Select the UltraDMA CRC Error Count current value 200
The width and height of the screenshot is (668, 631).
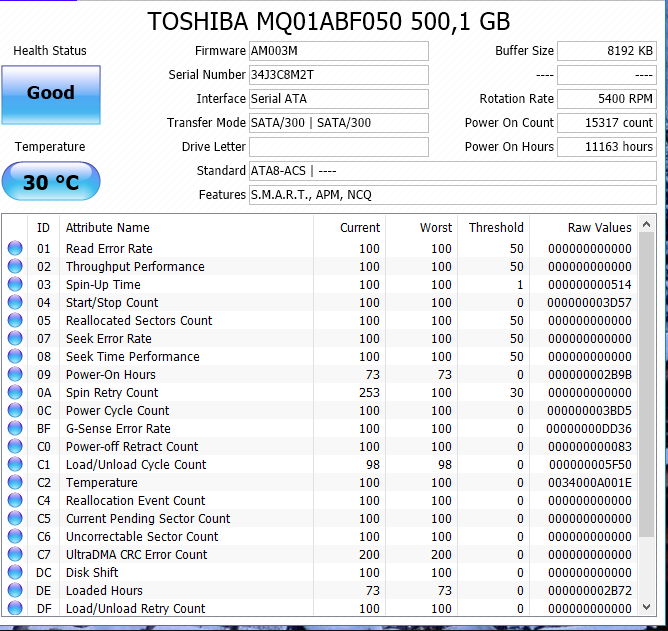click(369, 554)
